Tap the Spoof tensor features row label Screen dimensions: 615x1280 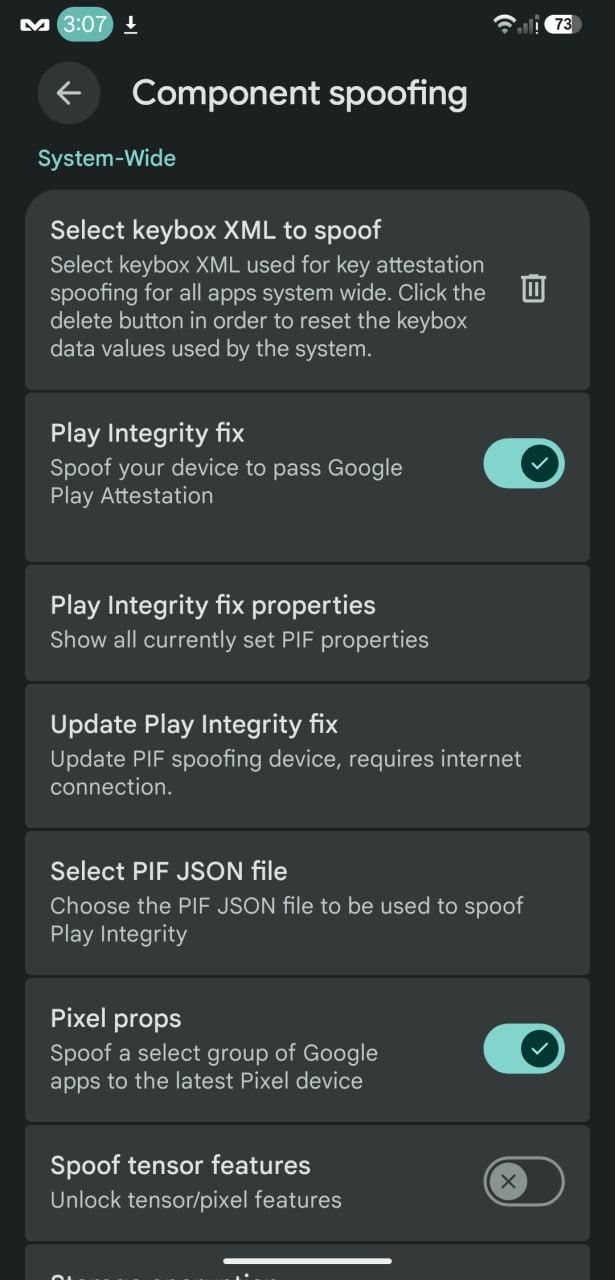click(180, 1165)
